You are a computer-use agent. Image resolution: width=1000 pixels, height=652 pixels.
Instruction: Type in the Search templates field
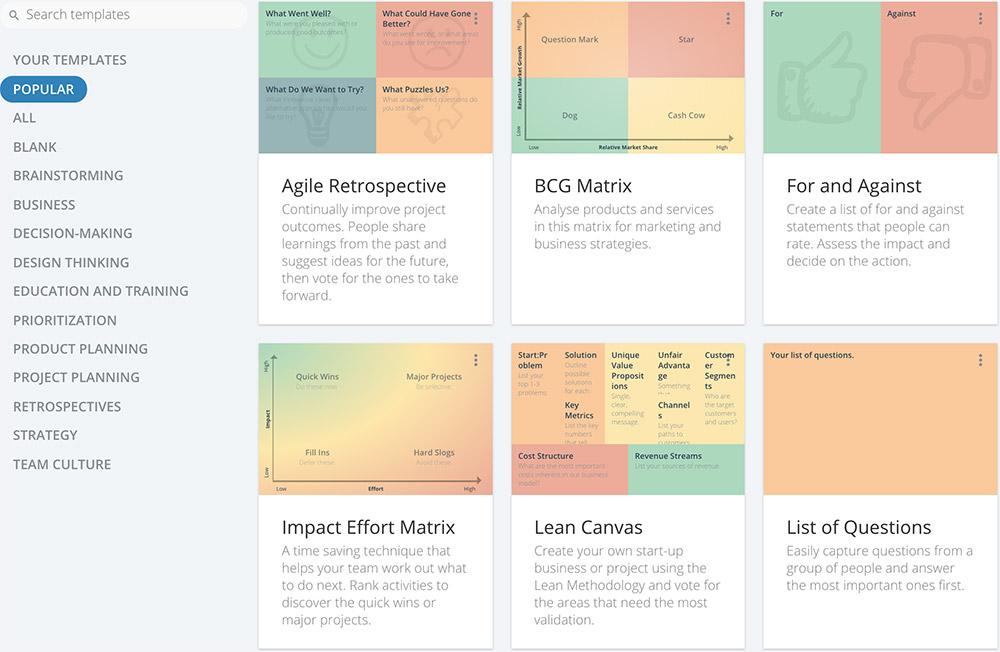click(130, 15)
